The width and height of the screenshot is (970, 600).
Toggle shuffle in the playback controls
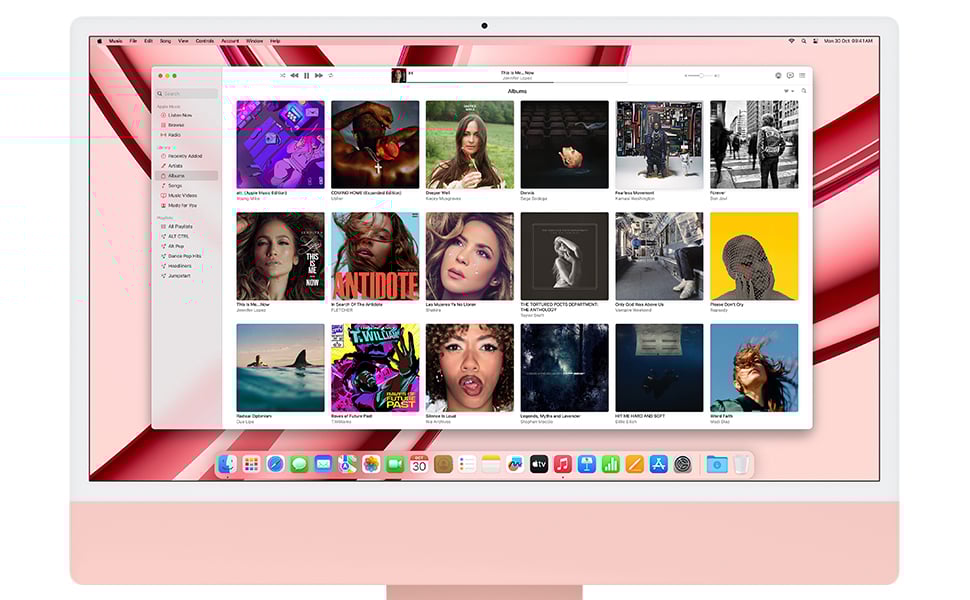point(283,75)
